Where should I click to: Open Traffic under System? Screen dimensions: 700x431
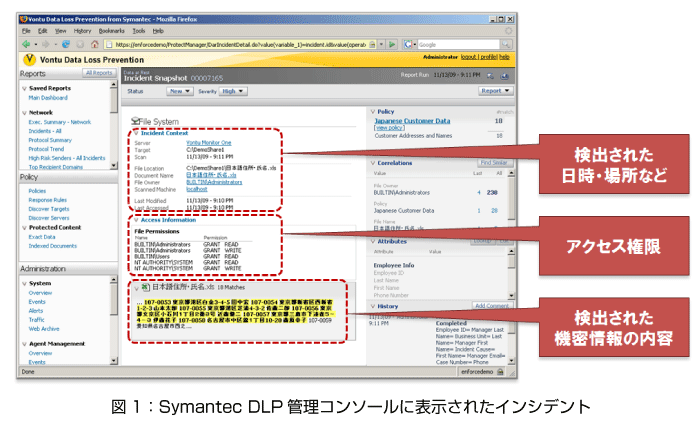pos(37,320)
